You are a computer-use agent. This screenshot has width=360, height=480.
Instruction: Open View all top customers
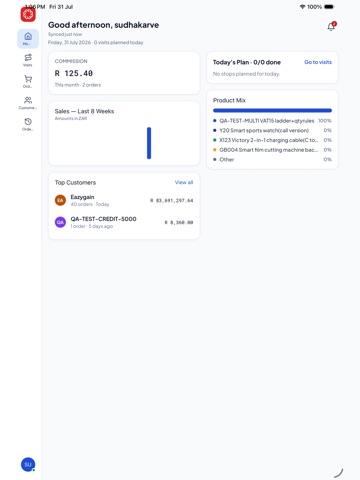click(184, 182)
